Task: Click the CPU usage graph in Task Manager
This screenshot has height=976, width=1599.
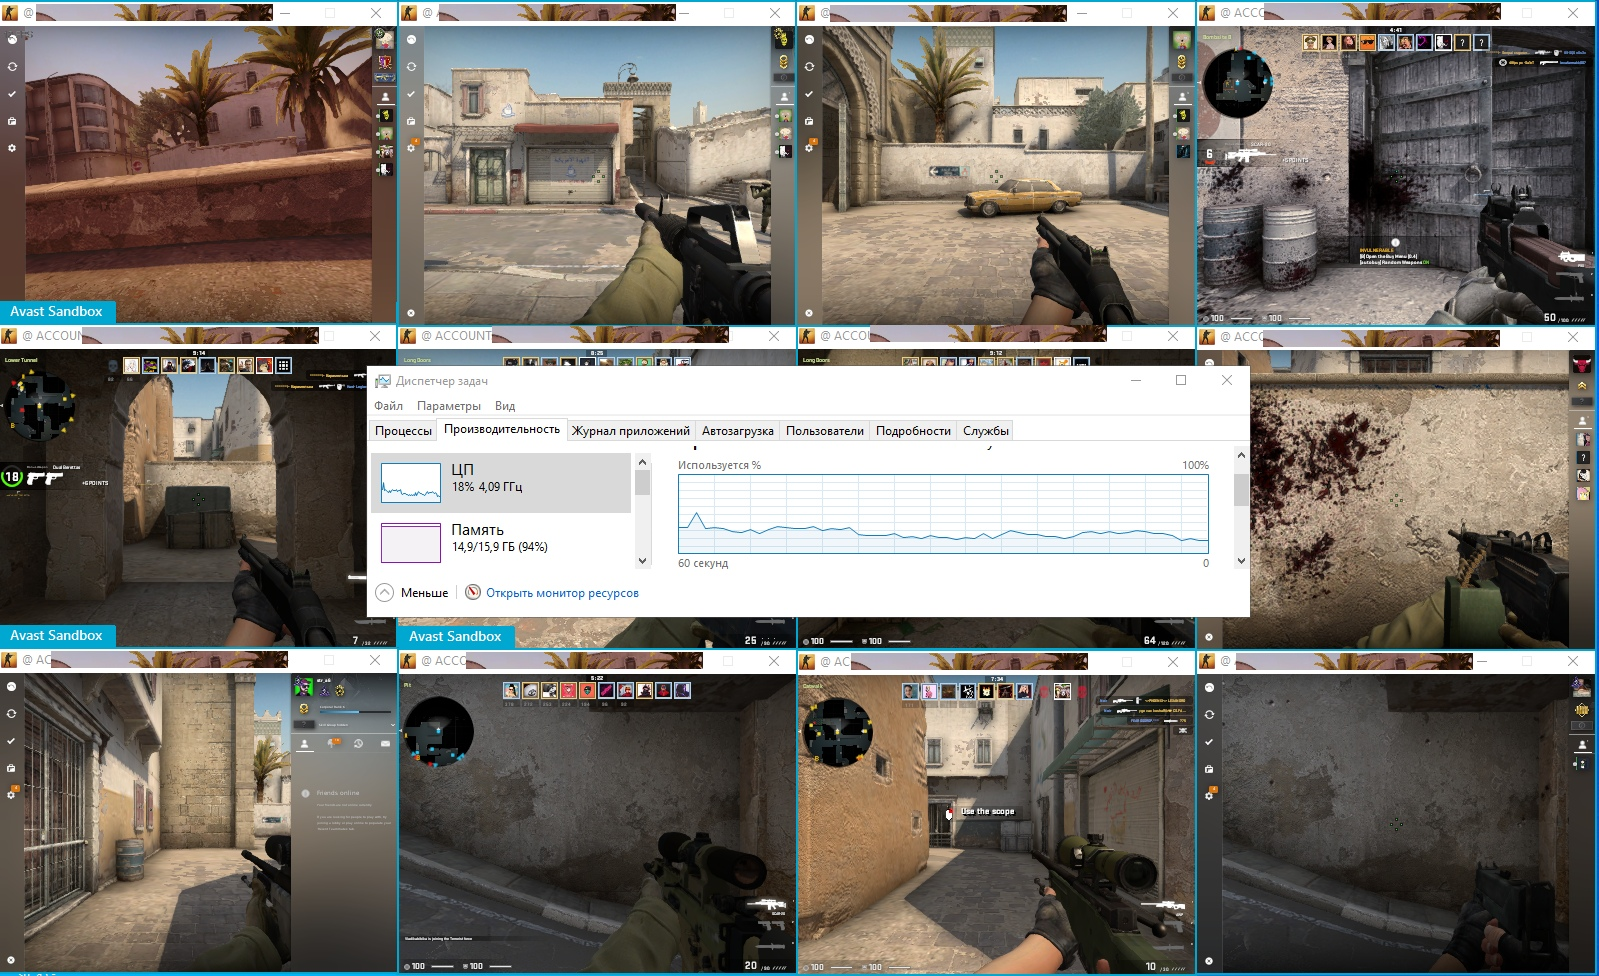Action: tap(943, 514)
